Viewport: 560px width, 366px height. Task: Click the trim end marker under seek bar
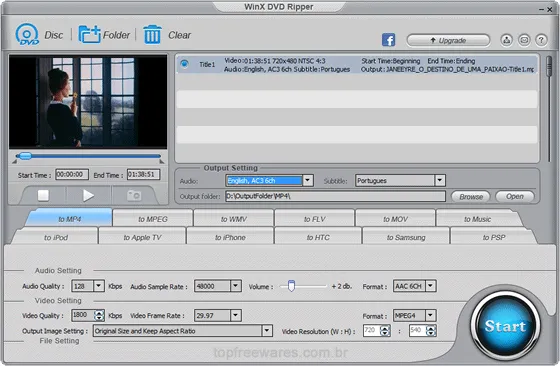point(162,162)
